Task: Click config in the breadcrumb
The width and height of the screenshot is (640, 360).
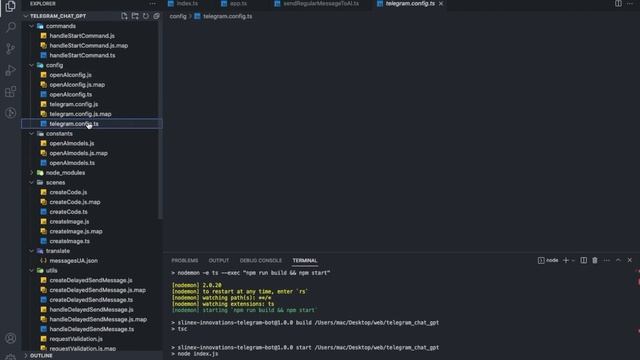Action: (x=178, y=16)
